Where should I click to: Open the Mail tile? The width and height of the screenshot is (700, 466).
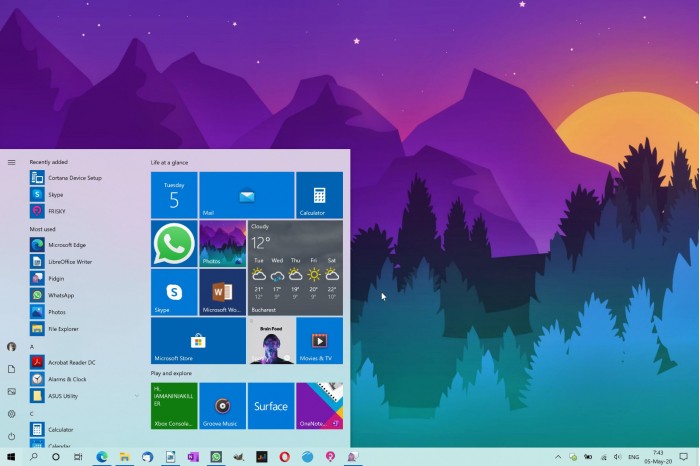(247, 195)
